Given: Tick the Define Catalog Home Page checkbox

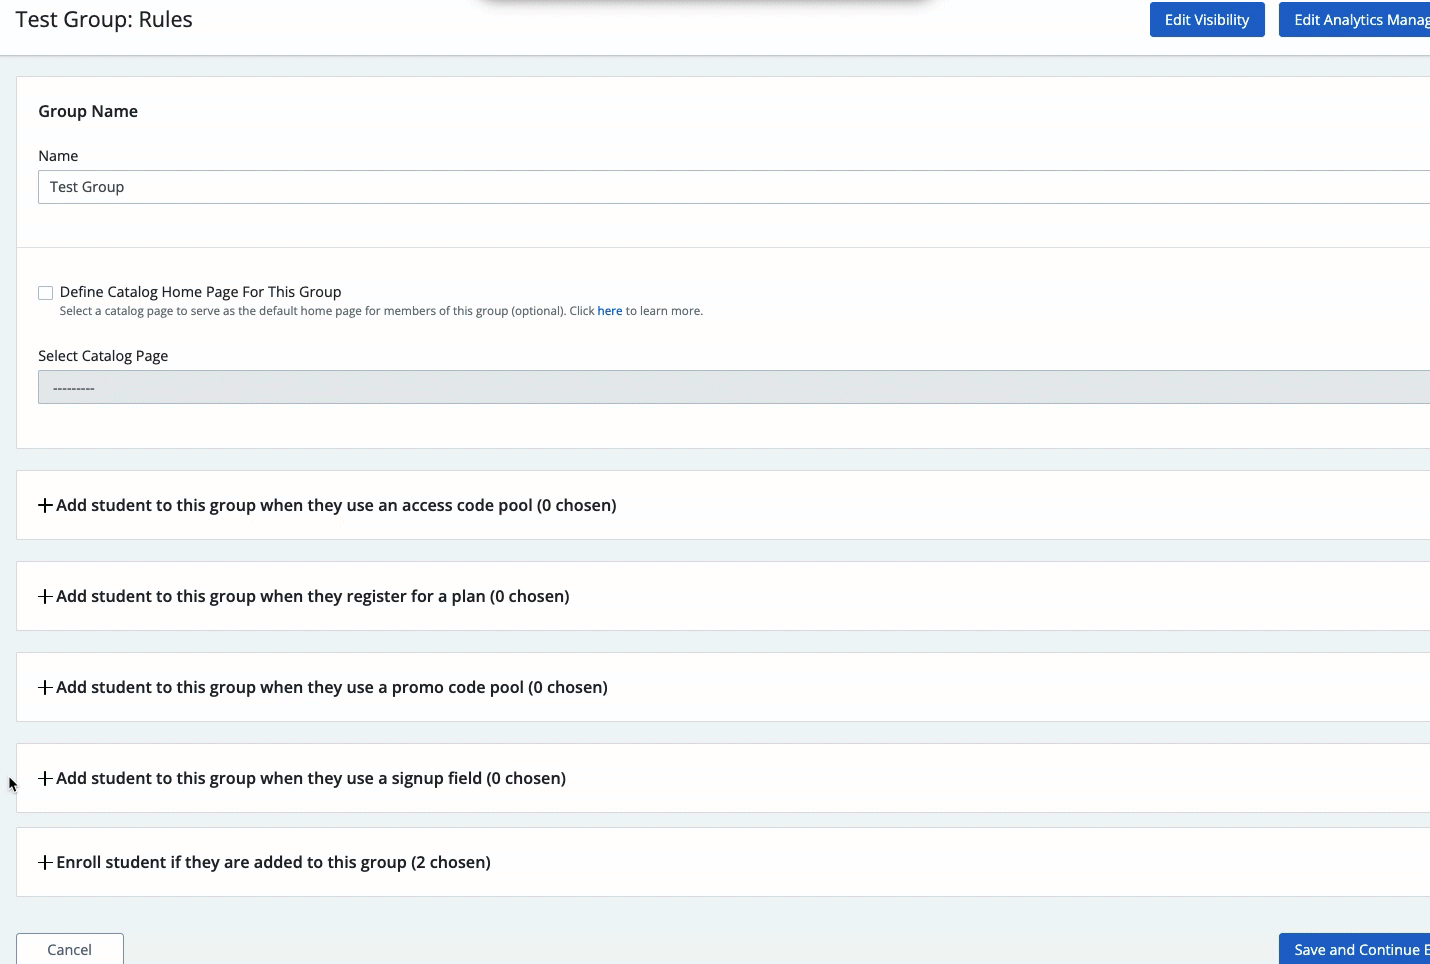Looking at the screenshot, I should 46,293.
